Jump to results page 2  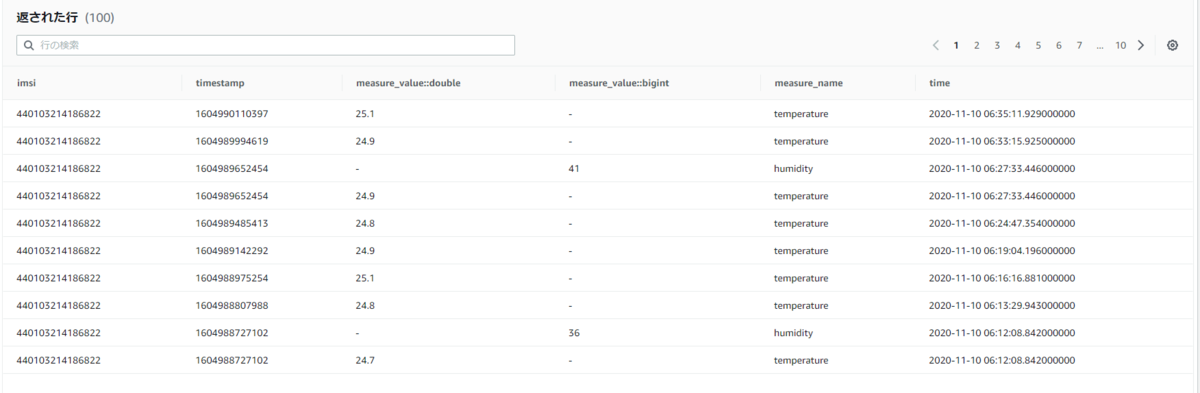click(977, 45)
